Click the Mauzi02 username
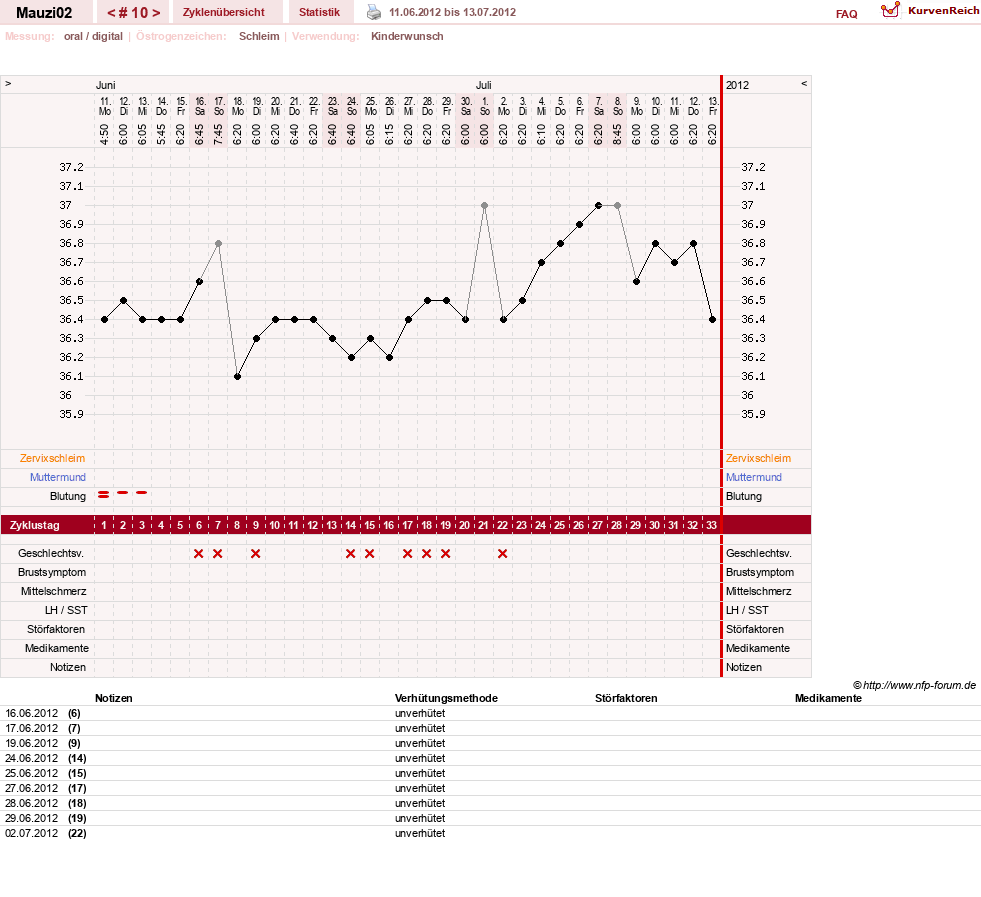The height and width of the screenshot is (897, 981). tap(44, 13)
